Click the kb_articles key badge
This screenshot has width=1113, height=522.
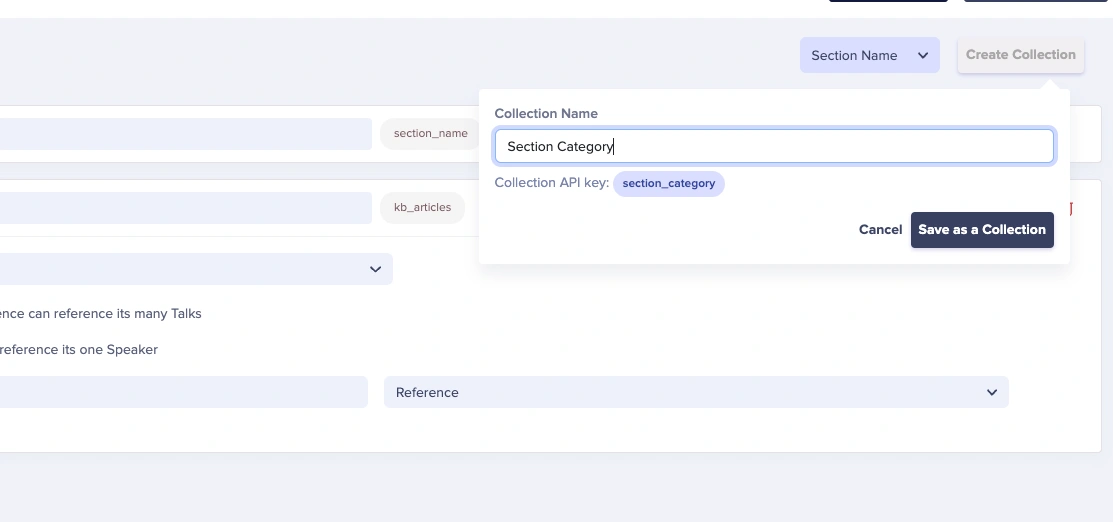point(422,207)
